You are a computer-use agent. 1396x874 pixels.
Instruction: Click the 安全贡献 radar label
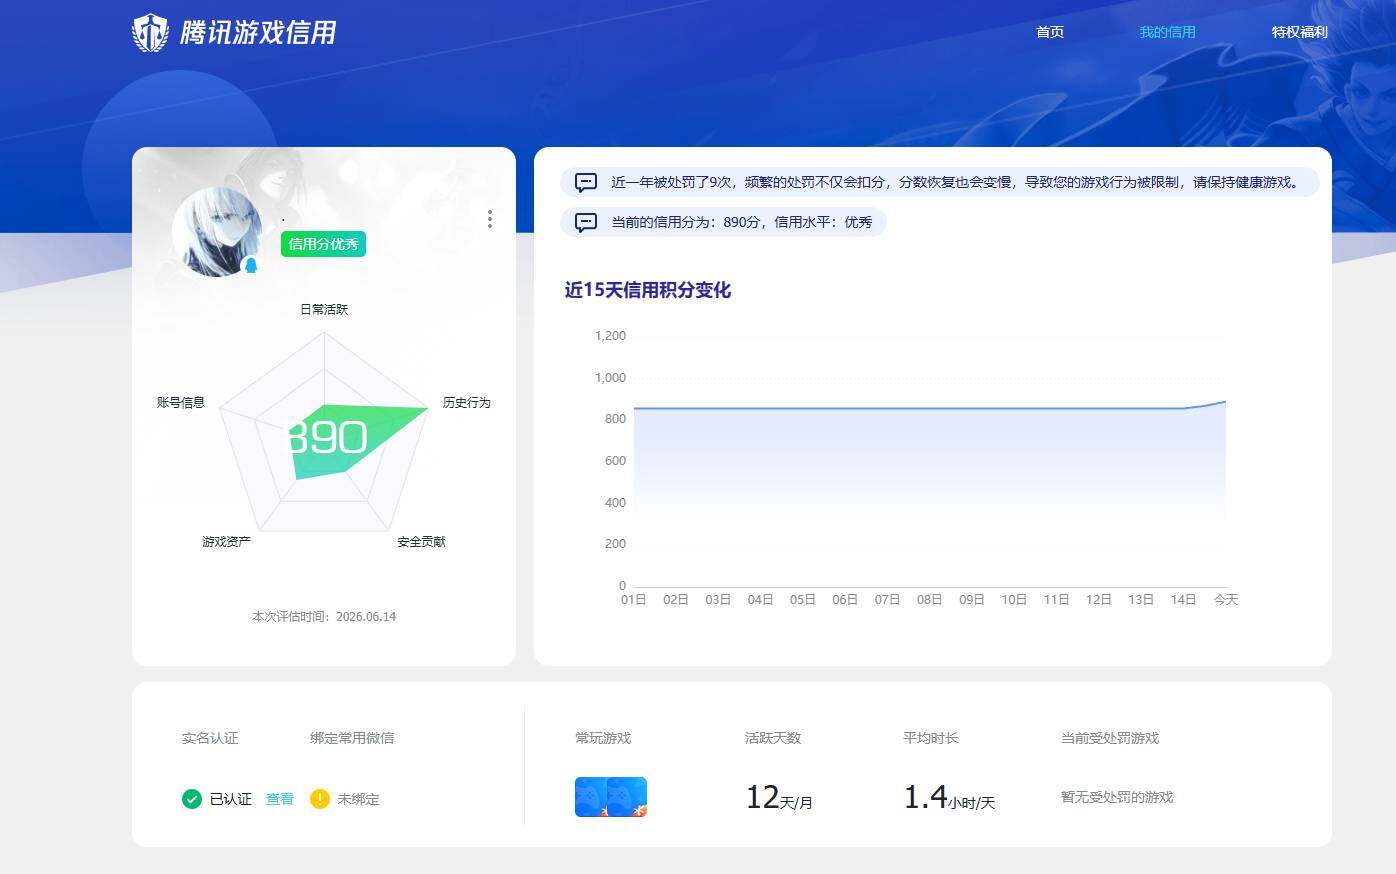[421, 541]
